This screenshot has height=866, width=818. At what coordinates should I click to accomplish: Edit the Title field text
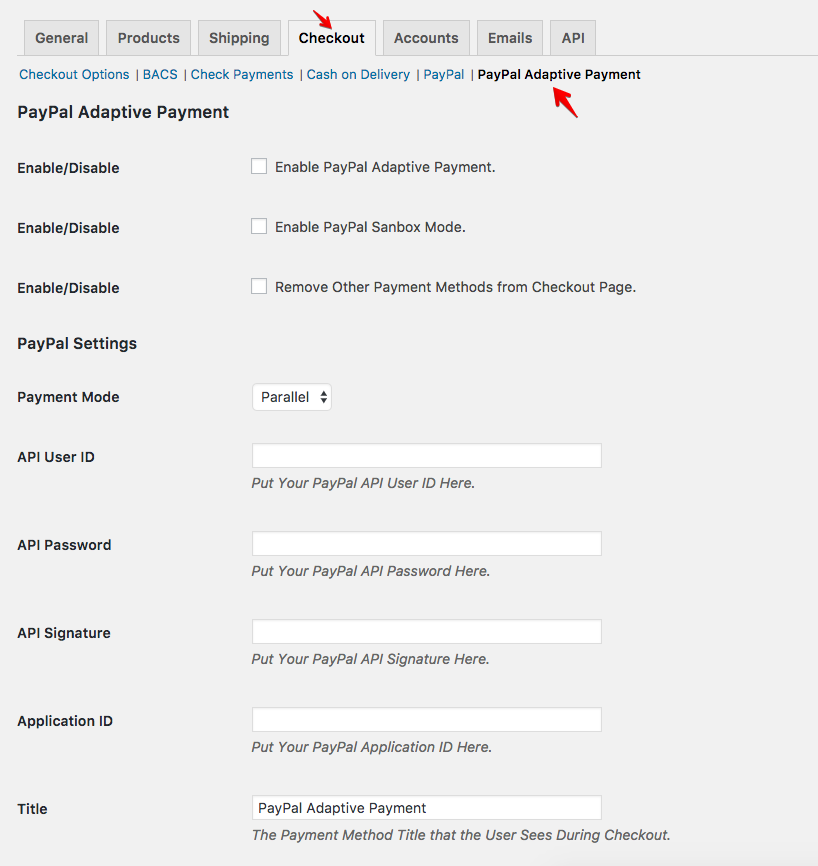pos(426,807)
